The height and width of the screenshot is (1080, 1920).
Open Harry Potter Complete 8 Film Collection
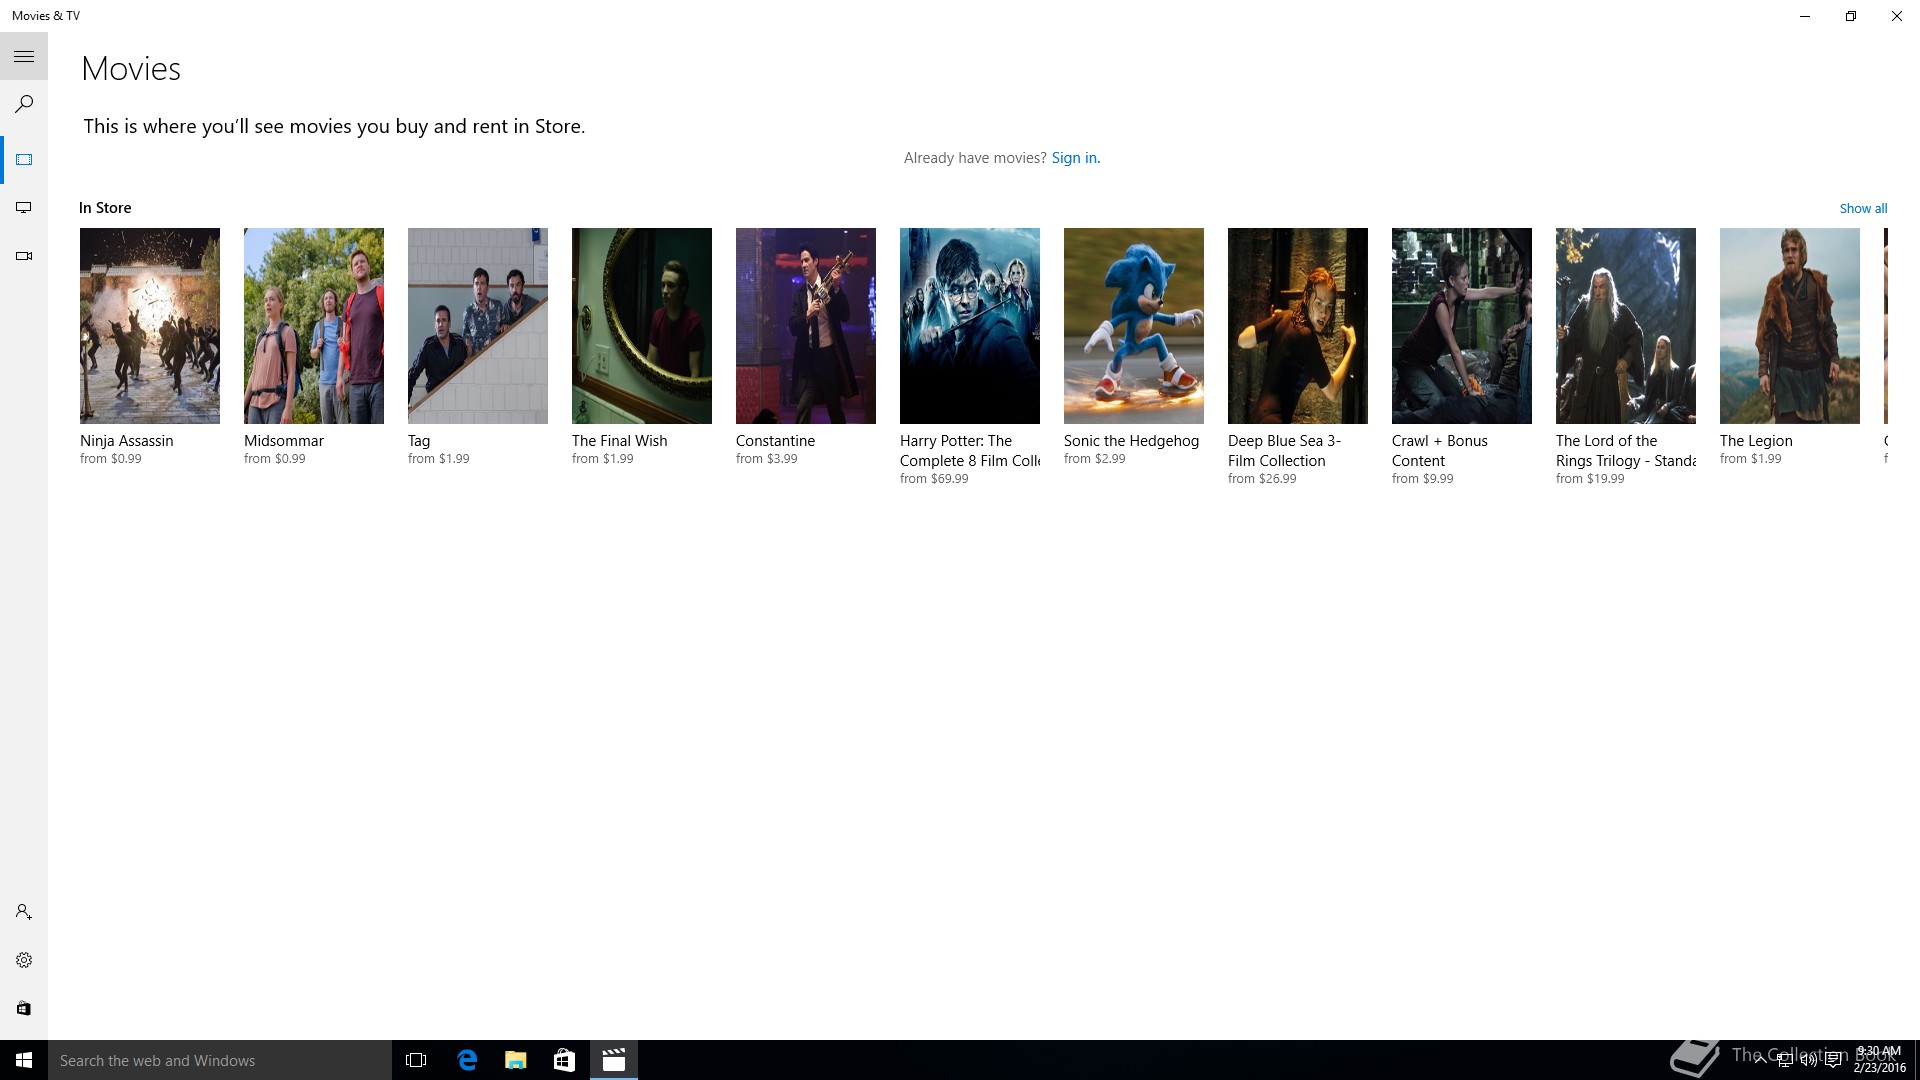969,326
